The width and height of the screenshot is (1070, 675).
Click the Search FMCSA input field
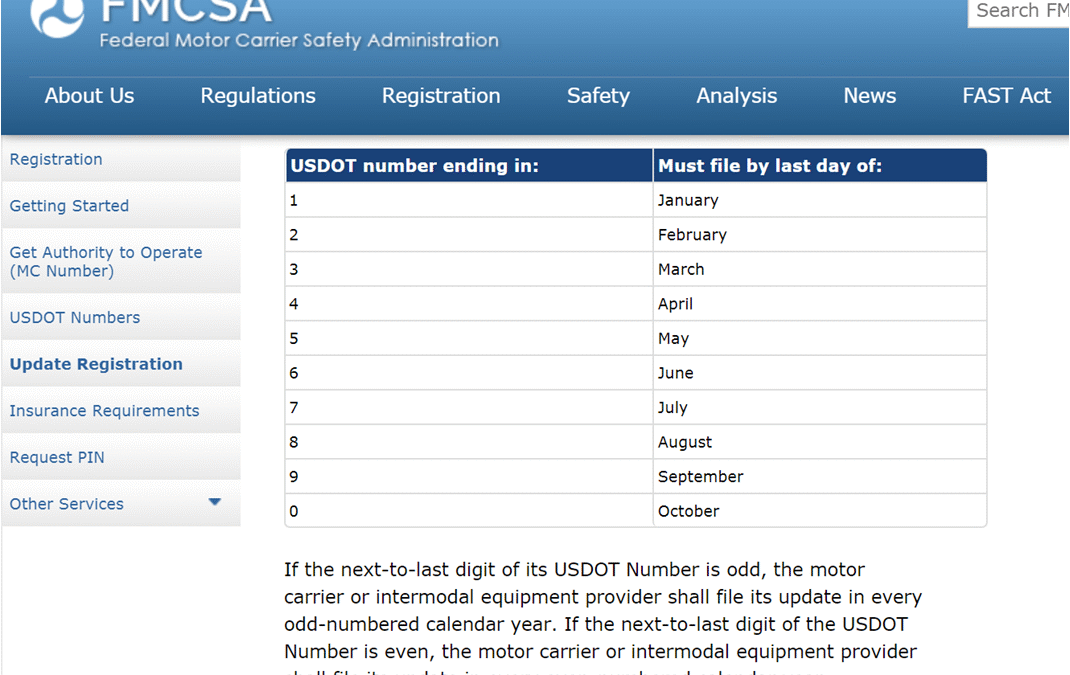pos(1018,11)
